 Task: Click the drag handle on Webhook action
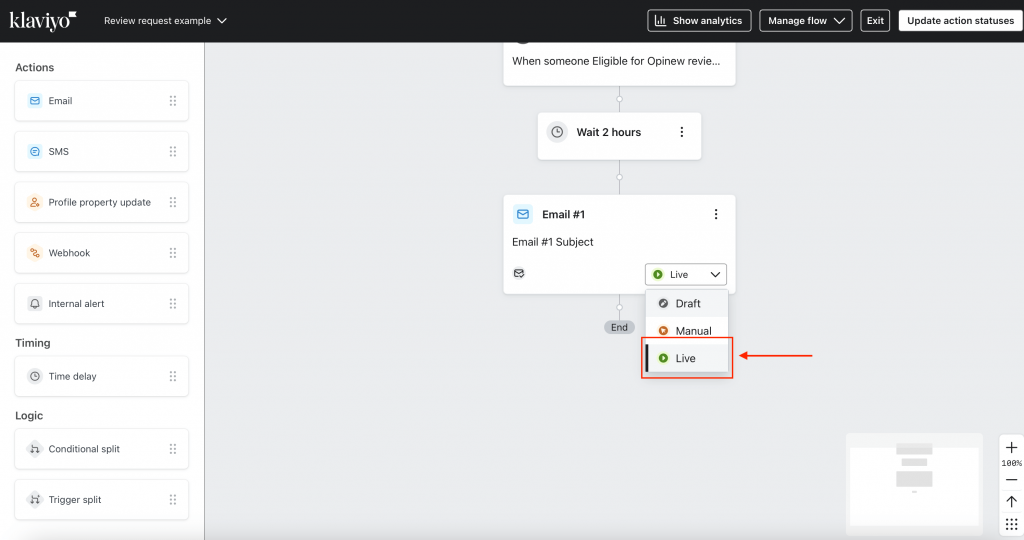tap(172, 253)
